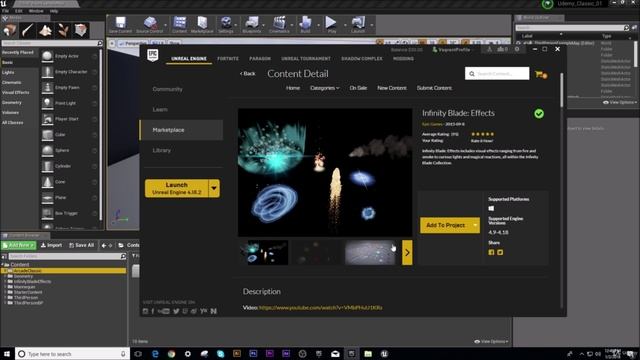Go Back from Content Detail page
The width and height of the screenshot is (640, 360).
[x=247, y=73]
